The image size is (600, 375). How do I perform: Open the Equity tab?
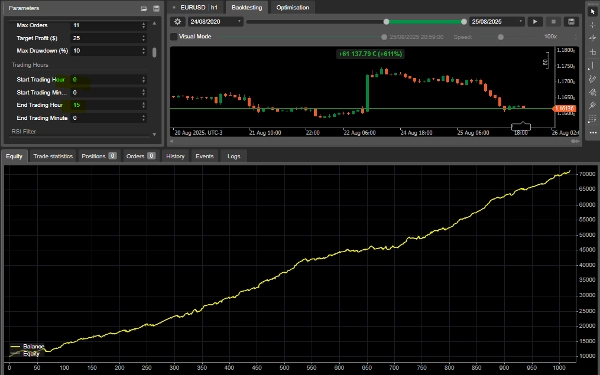click(14, 156)
